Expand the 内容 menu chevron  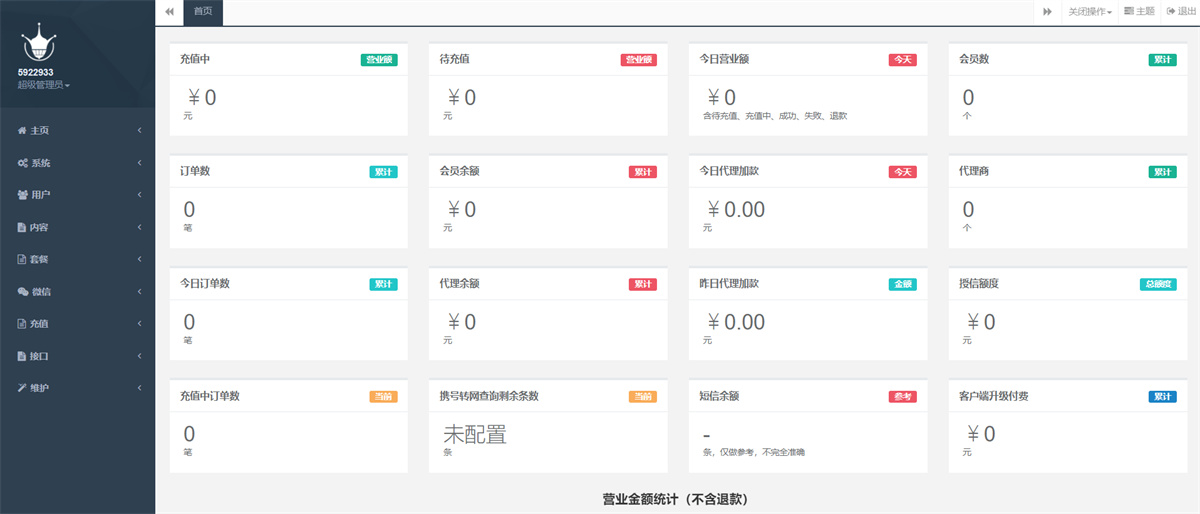coord(139,228)
